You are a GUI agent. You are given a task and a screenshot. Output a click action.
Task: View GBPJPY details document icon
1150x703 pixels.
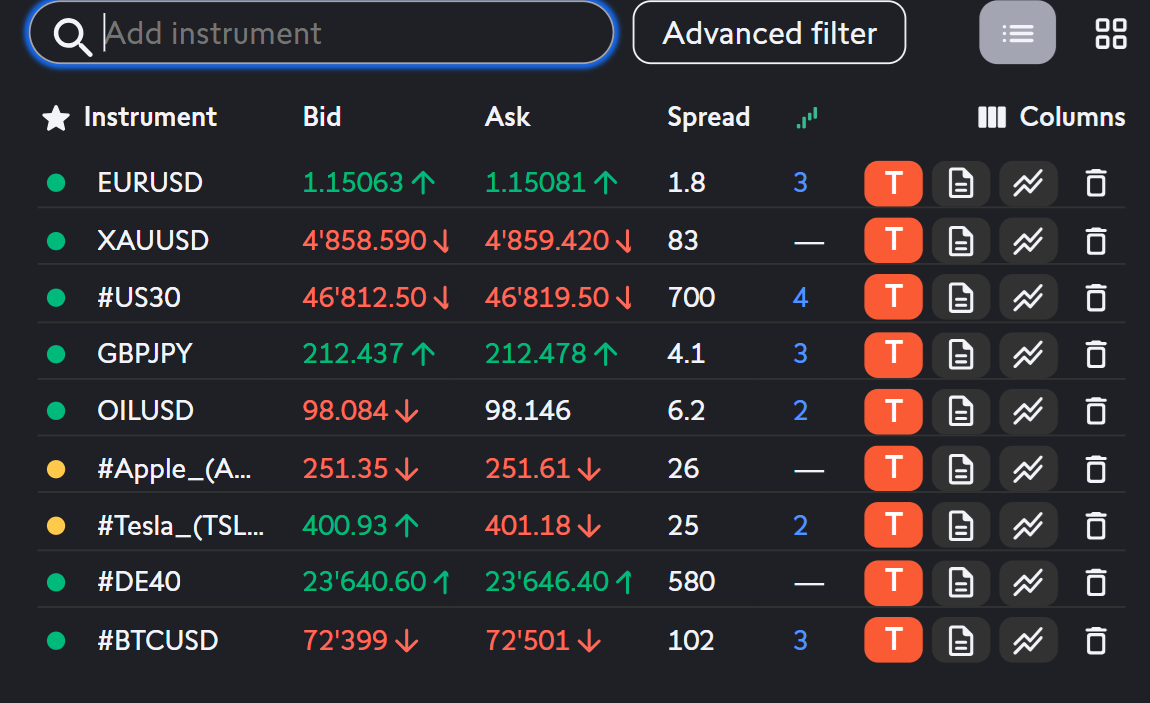coord(961,354)
